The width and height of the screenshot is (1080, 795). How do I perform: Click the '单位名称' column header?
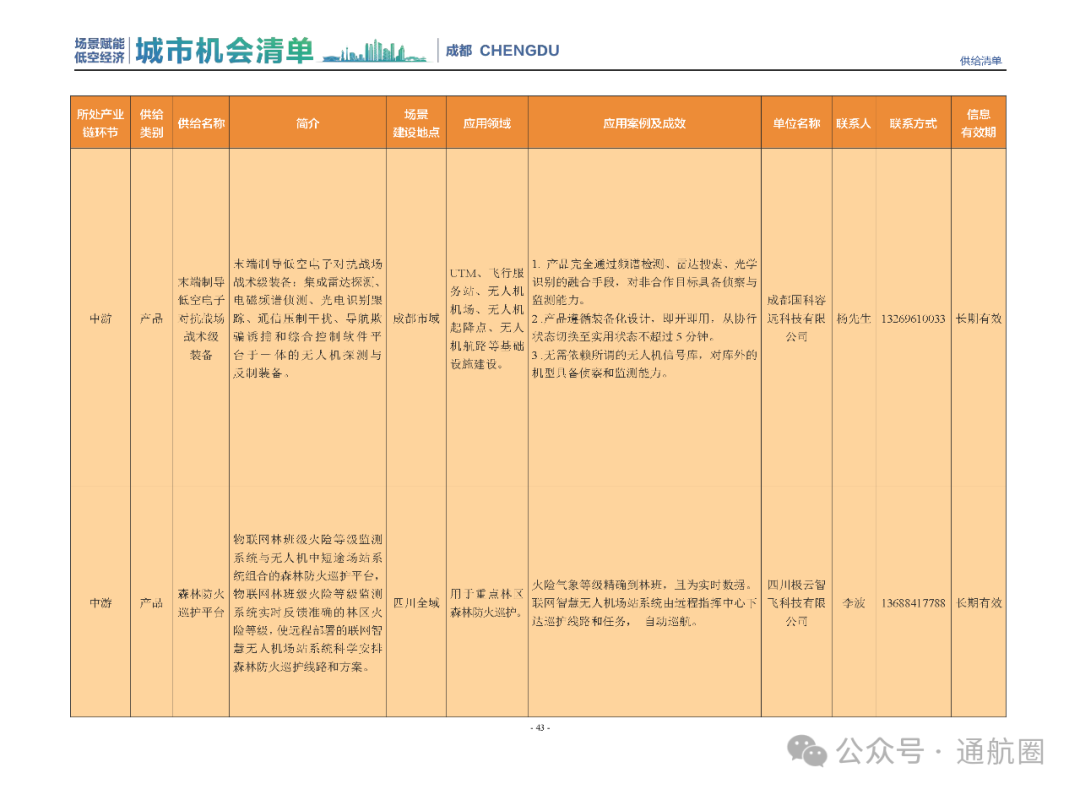point(796,123)
